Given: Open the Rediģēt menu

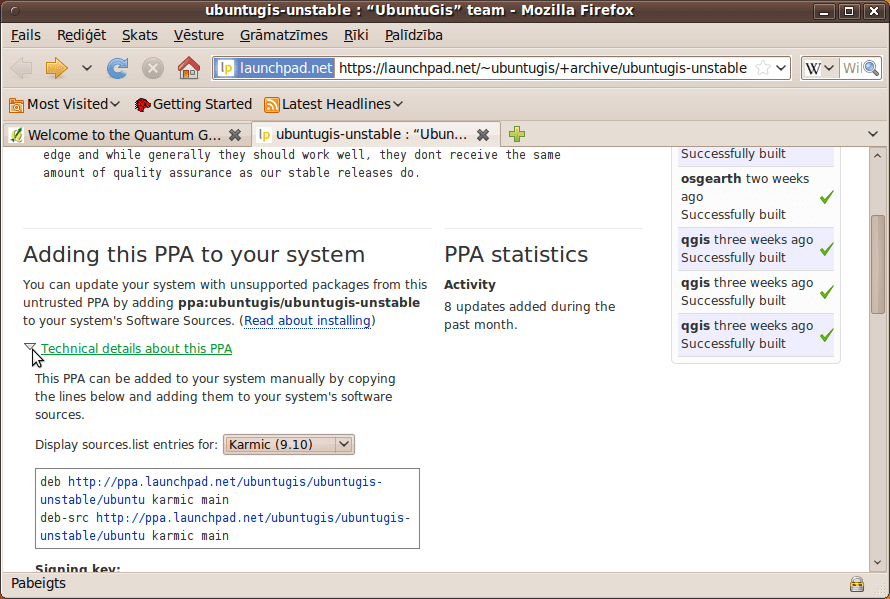Looking at the screenshot, I should click(x=81, y=35).
